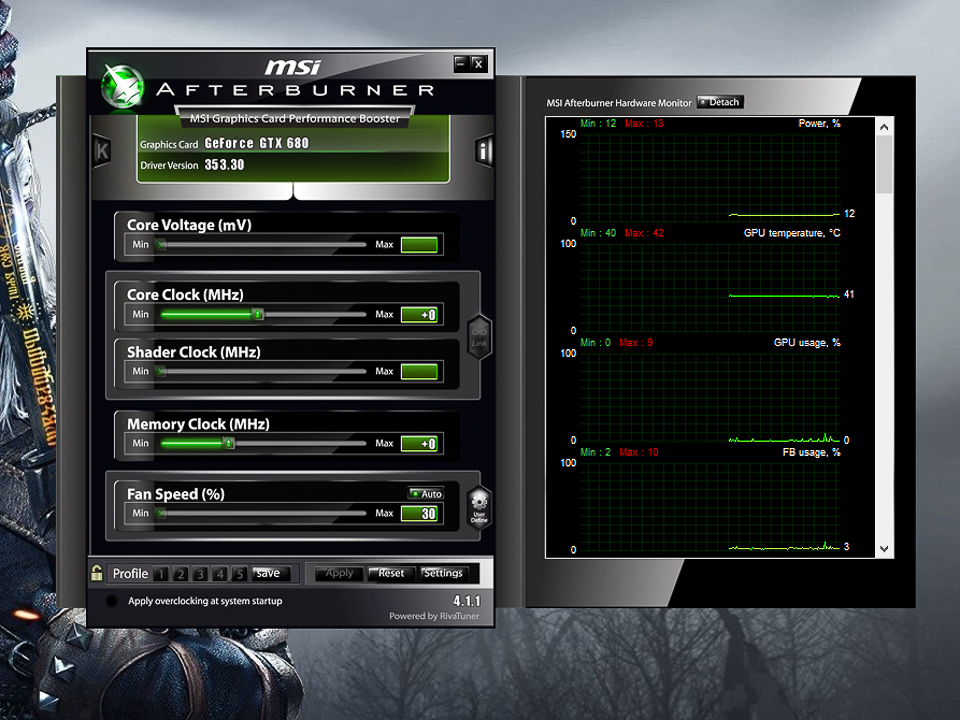Detach the Hardware Monitor panel
This screenshot has width=960, height=720.
click(x=720, y=102)
